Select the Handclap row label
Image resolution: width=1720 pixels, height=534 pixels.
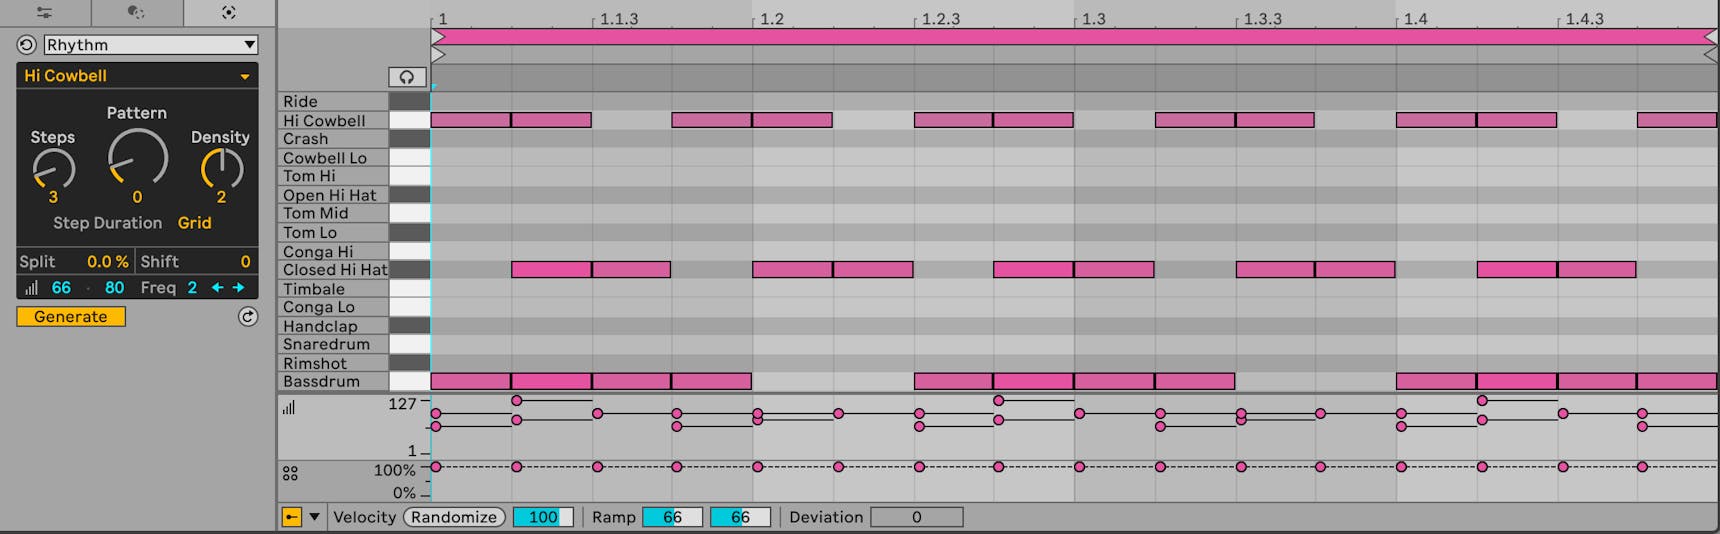(333, 326)
